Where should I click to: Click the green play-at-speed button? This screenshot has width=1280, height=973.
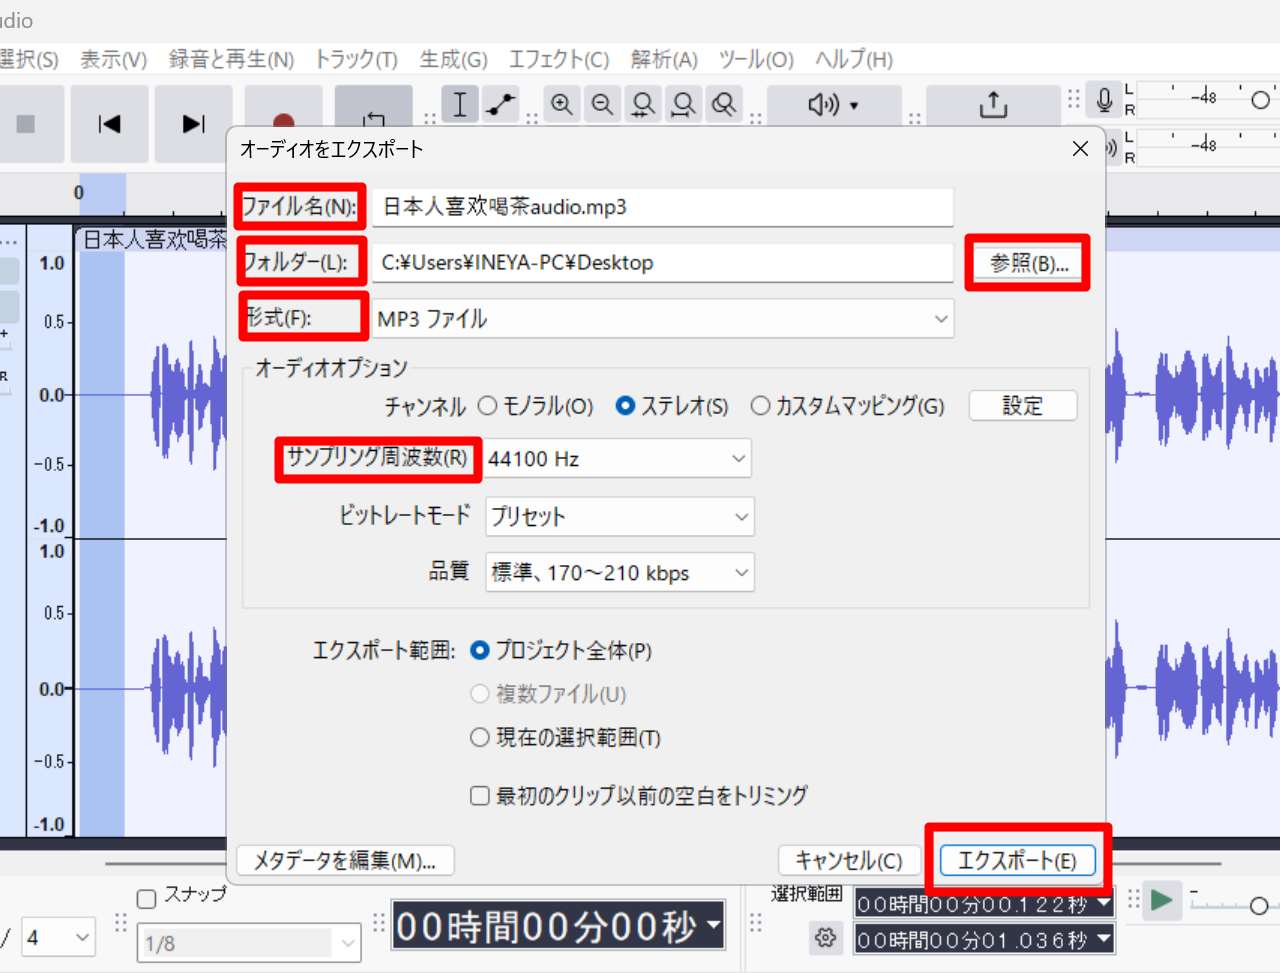[1161, 900]
